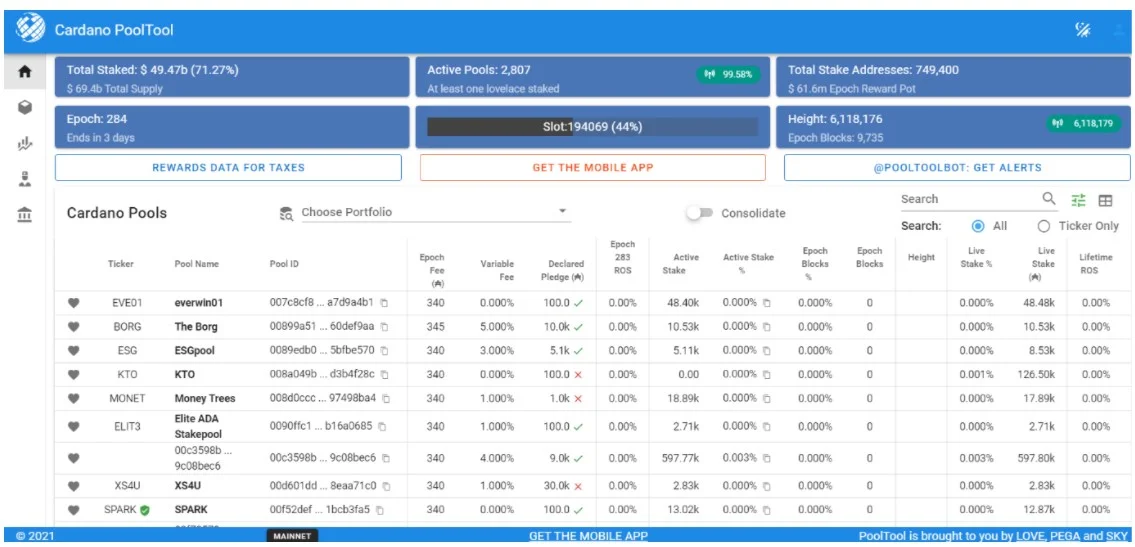The width and height of the screenshot is (1135, 547).
Task: Click @POOLTOOLBOT: GET ALERTS button
Action: [x=957, y=167]
